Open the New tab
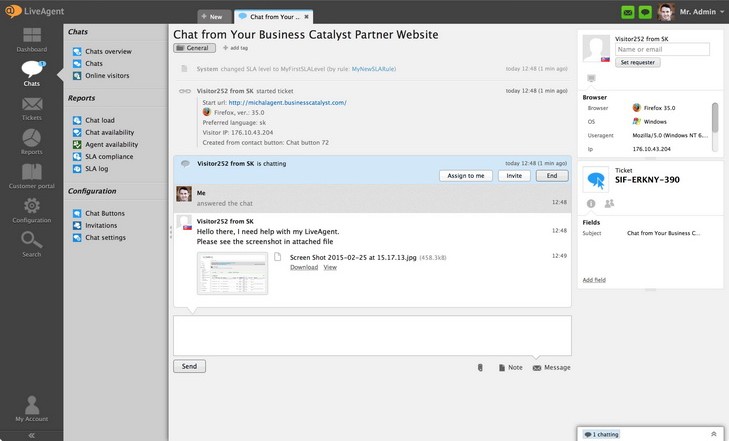The height and width of the screenshot is (441, 729). (214, 17)
